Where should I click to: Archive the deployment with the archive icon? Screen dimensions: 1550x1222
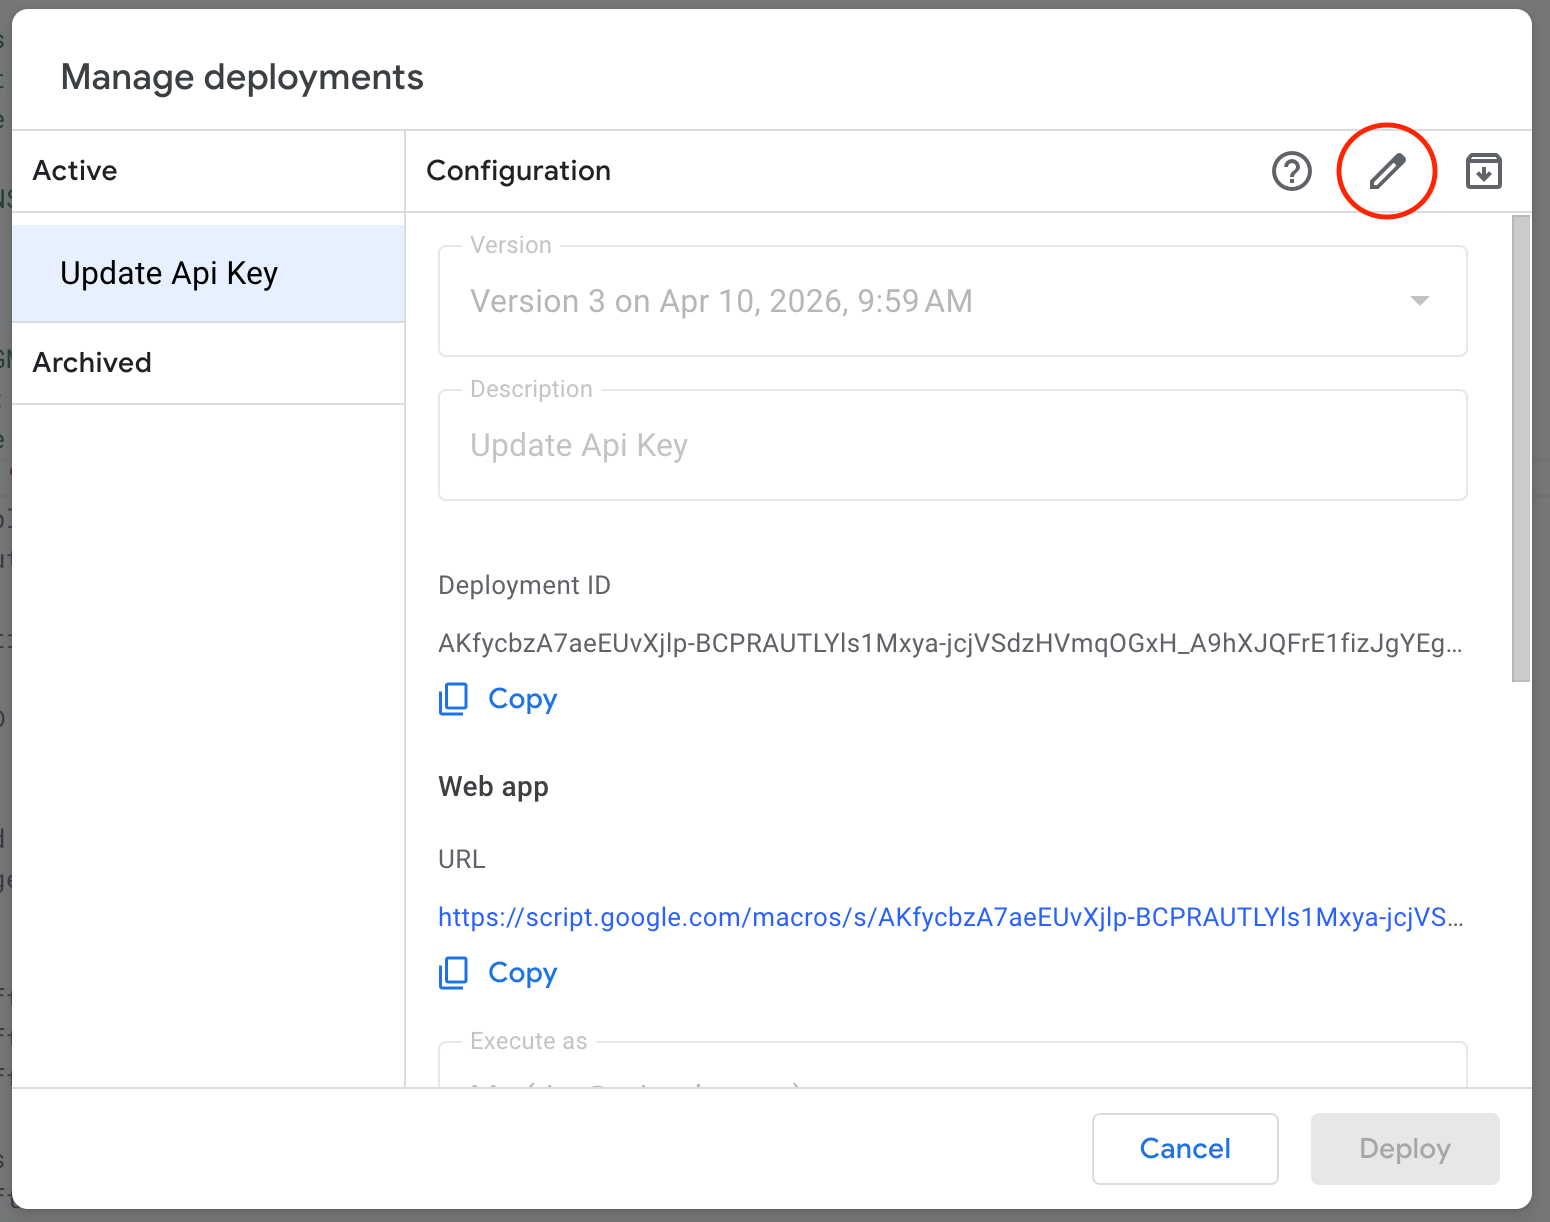click(x=1484, y=171)
